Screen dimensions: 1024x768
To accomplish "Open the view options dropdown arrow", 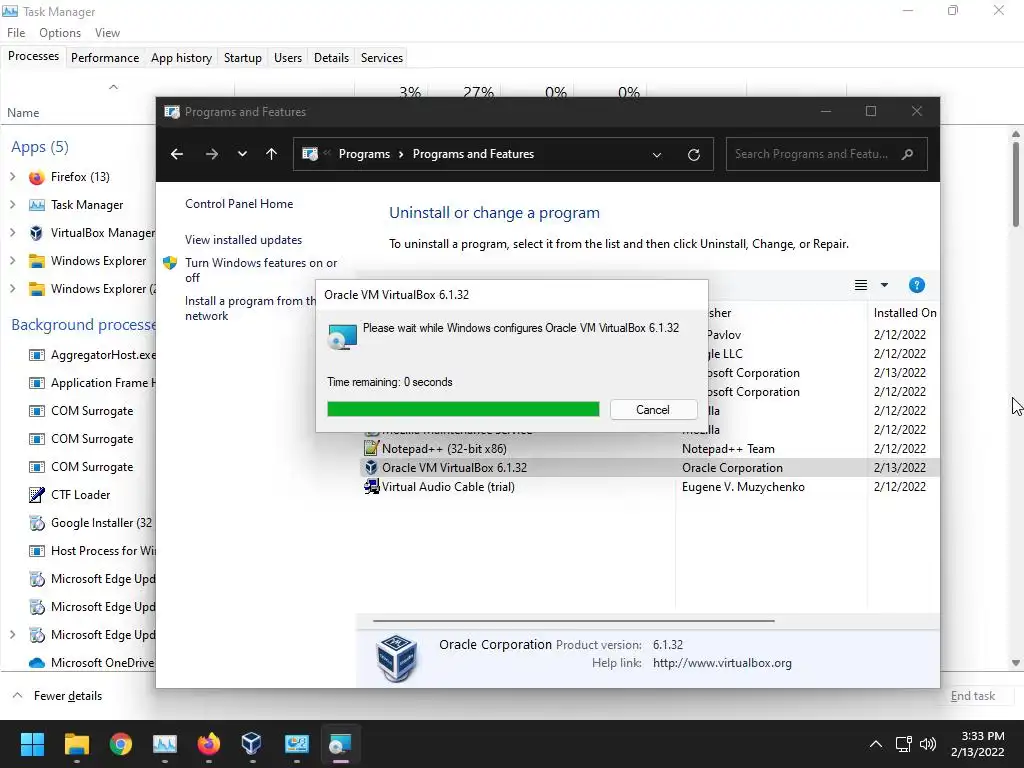I will (x=884, y=285).
